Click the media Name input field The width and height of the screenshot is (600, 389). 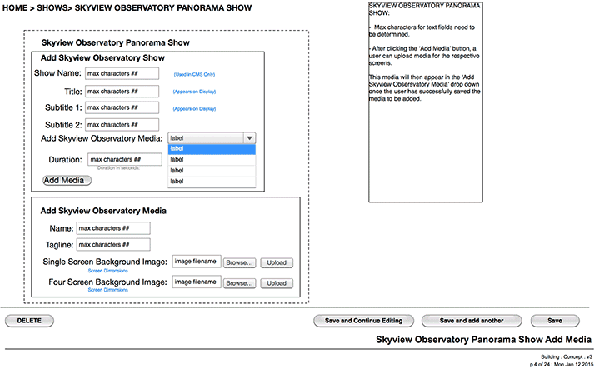113,228
